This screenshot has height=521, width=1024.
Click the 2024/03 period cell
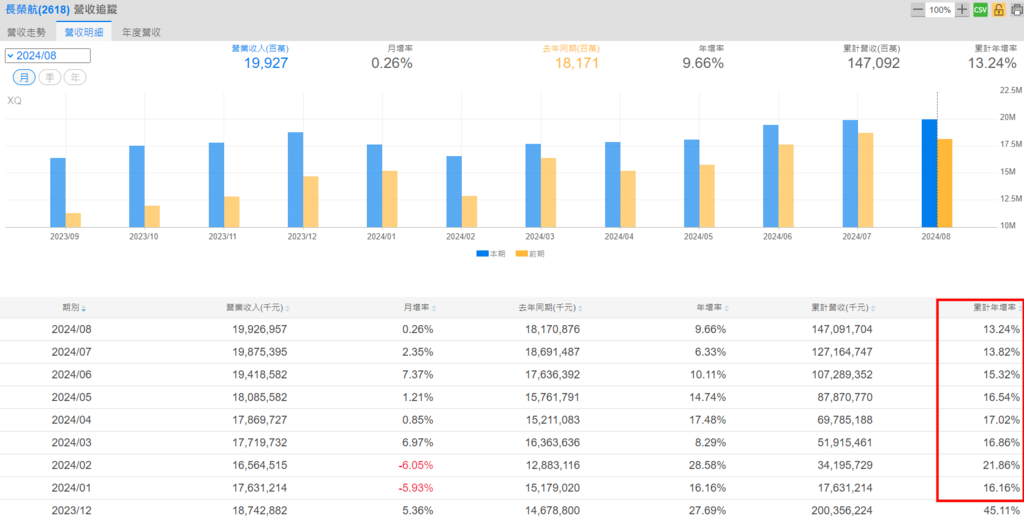click(71, 442)
